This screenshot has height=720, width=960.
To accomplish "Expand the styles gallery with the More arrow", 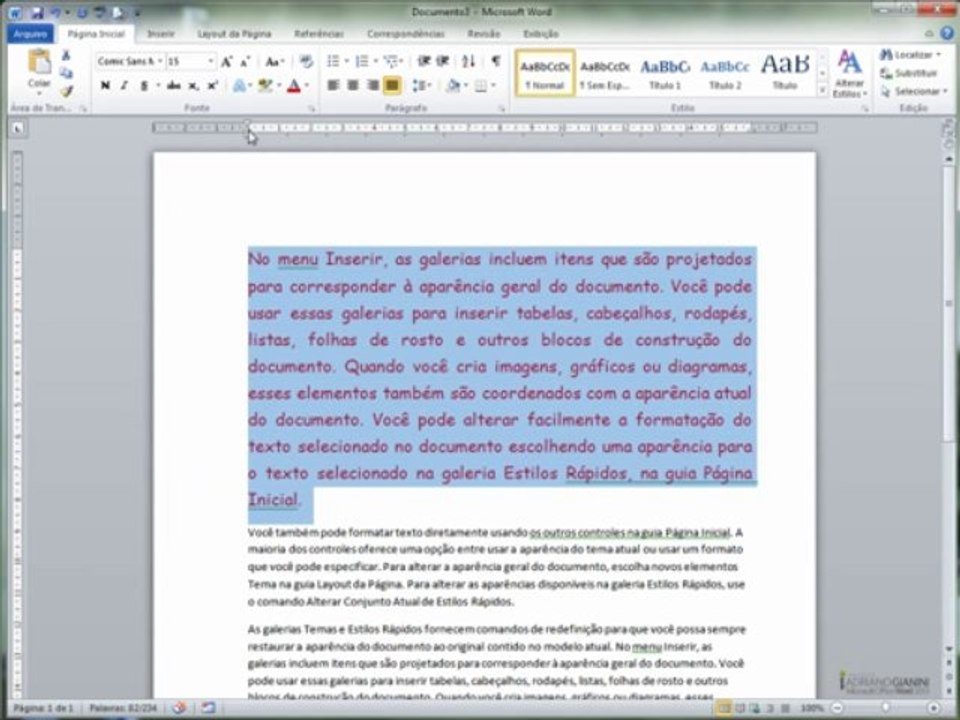I will click(x=822, y=90).
